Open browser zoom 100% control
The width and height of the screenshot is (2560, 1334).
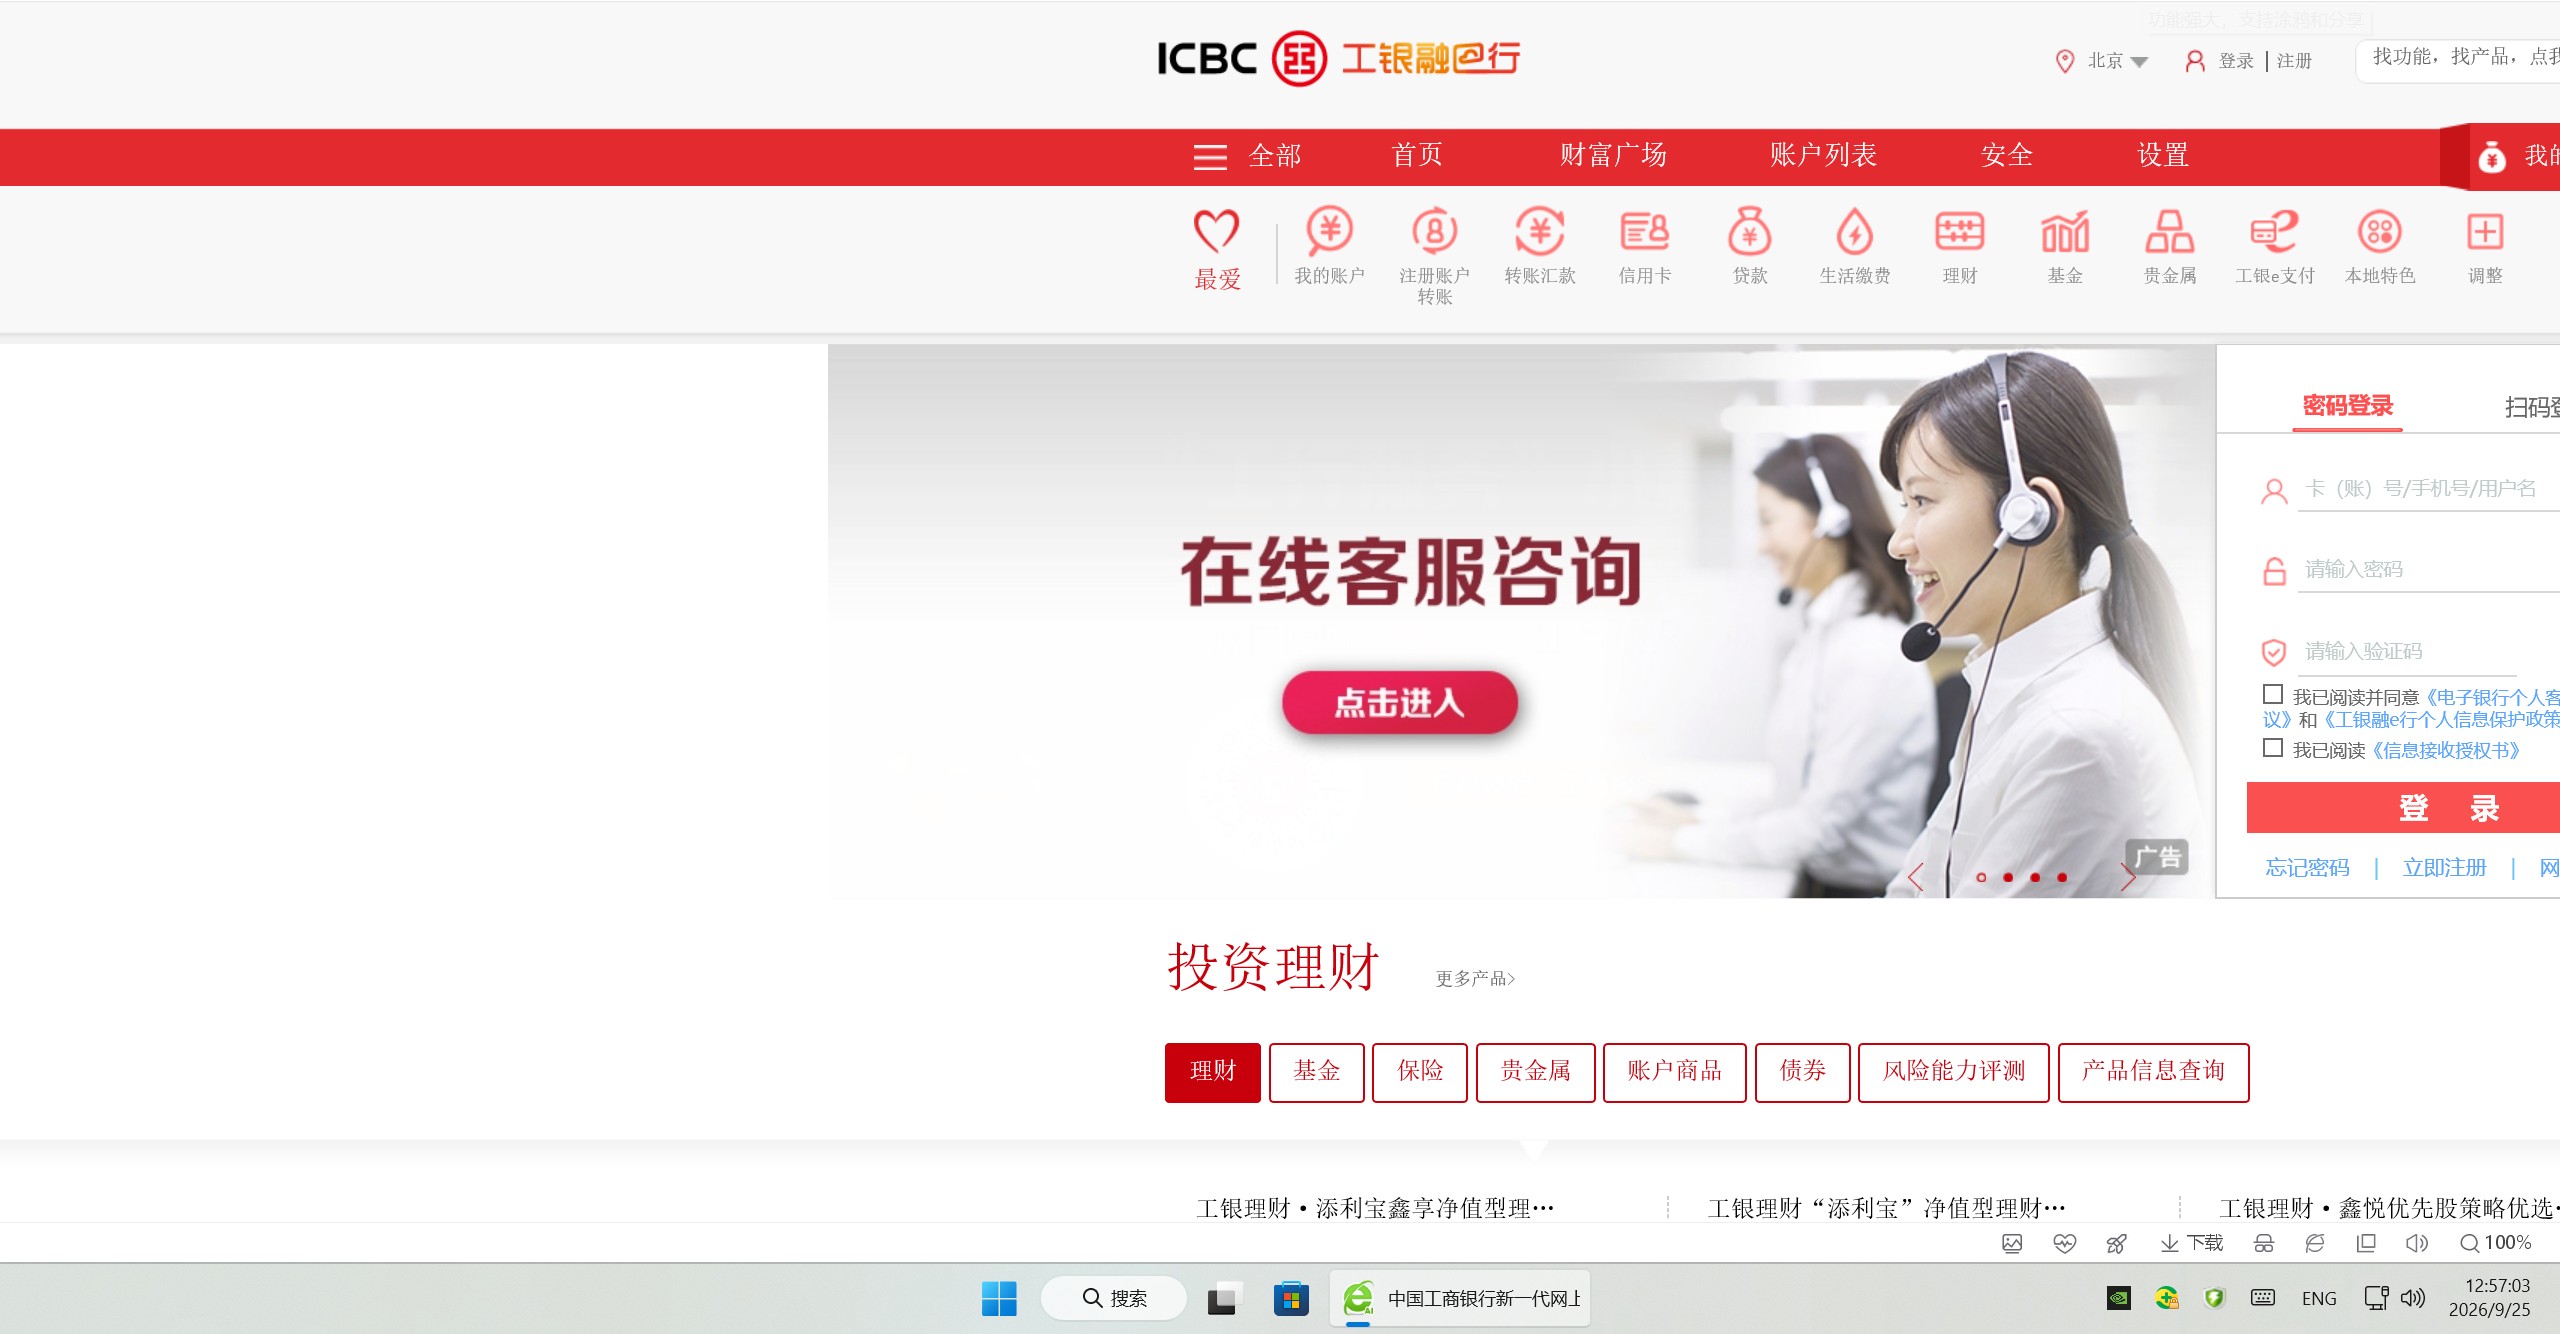[x=2495, y=1243]
